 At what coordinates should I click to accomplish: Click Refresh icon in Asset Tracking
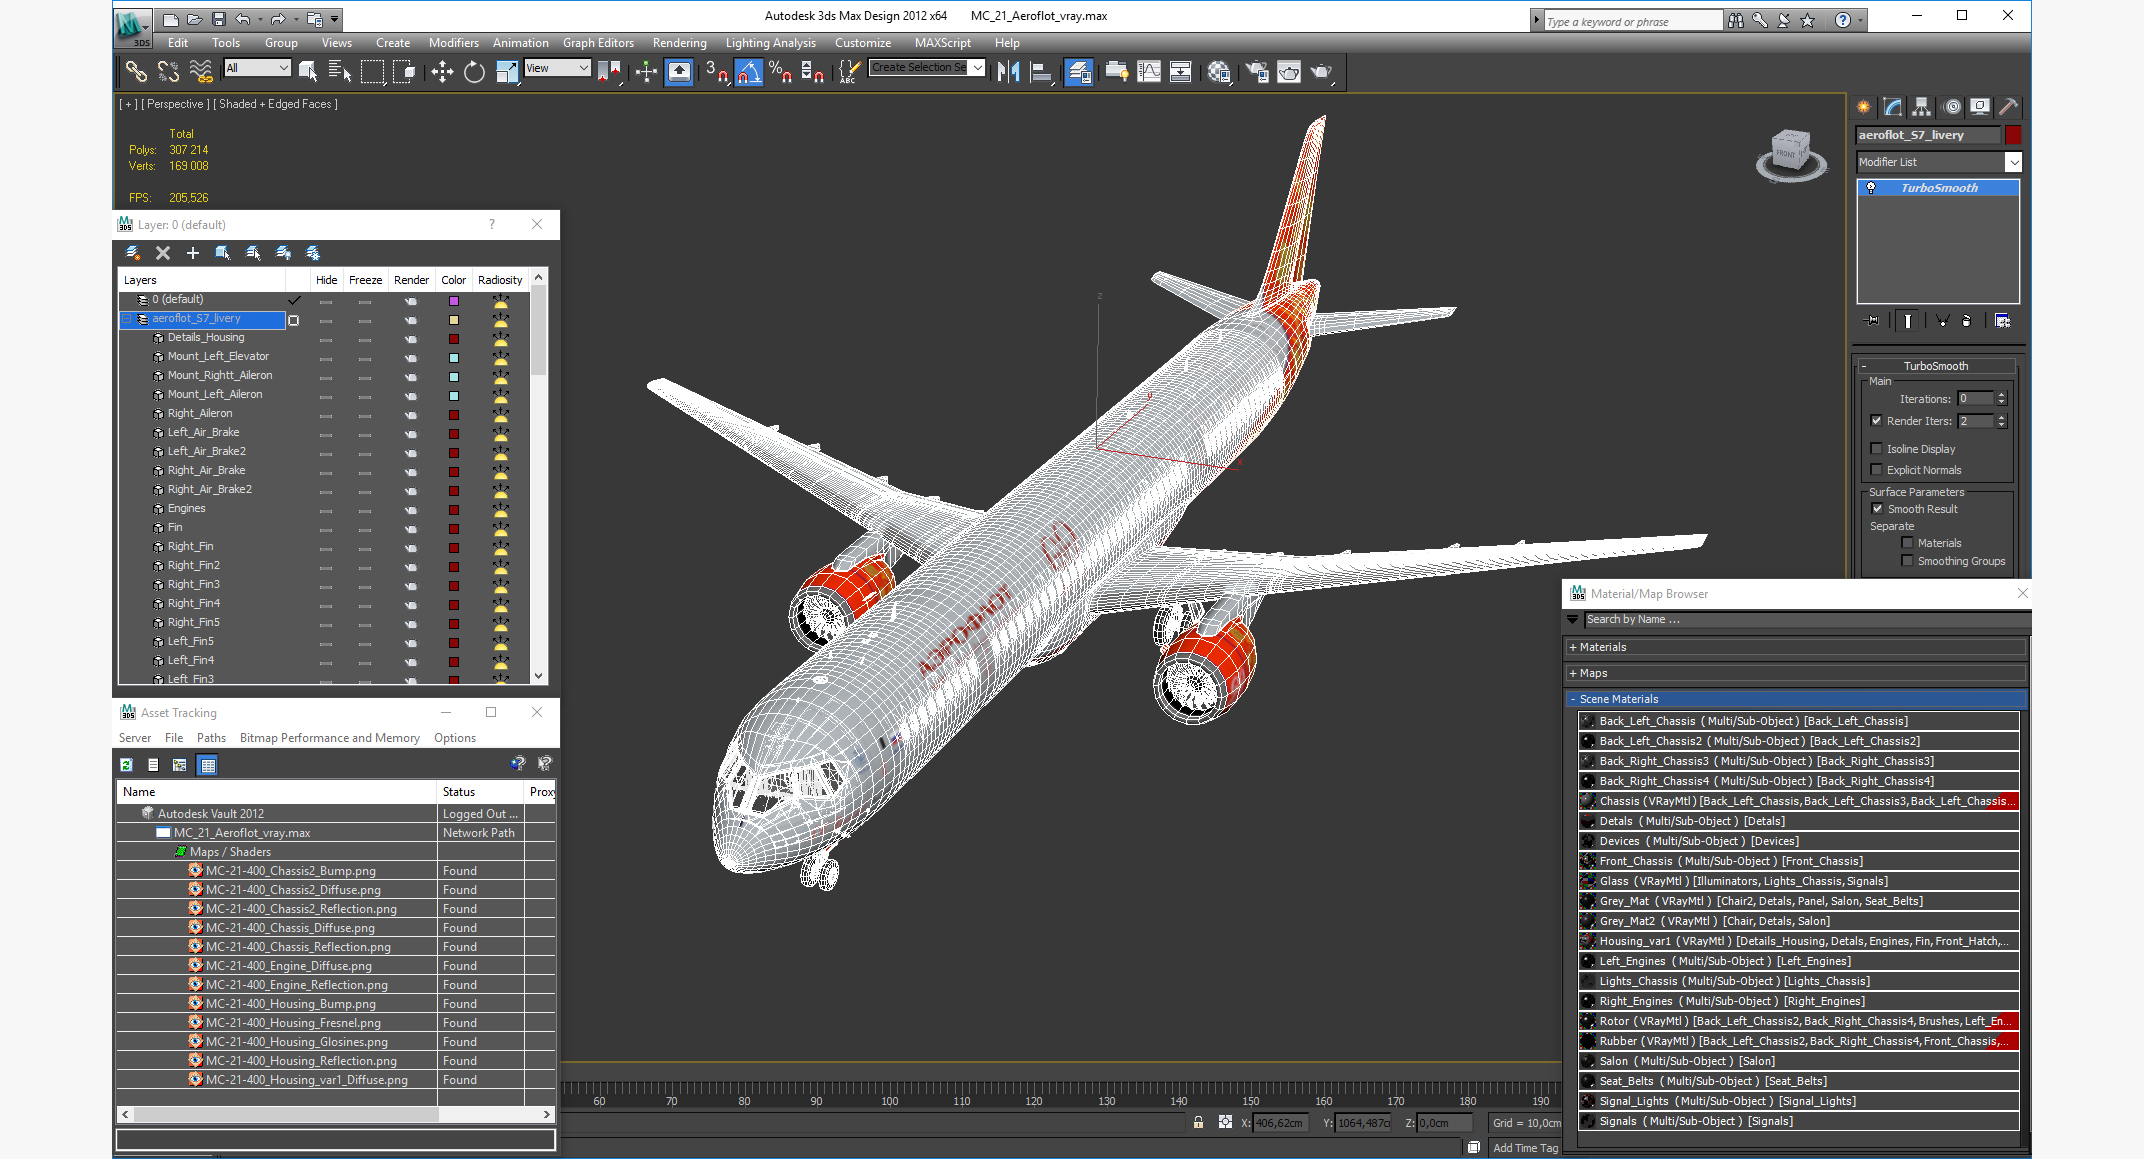pos(126,765)
